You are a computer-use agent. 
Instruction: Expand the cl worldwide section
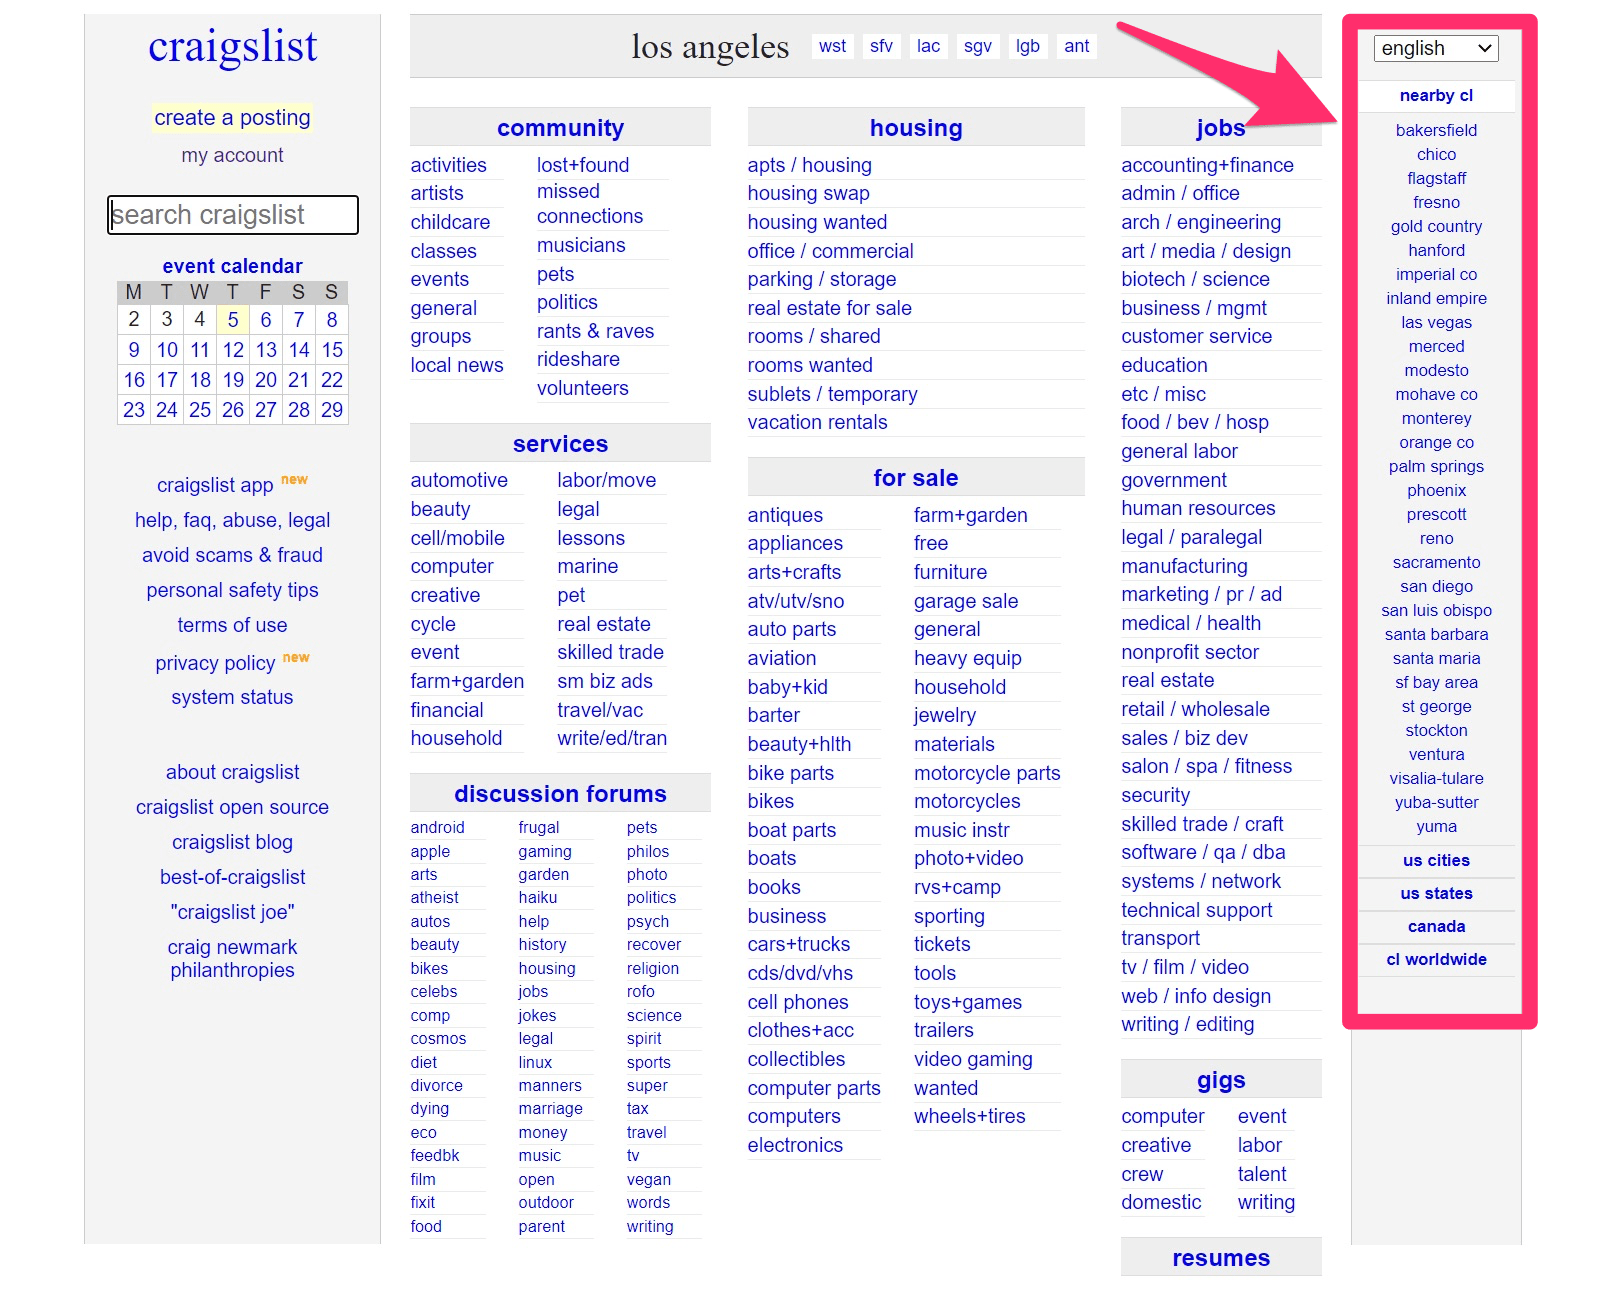[1436, 959]
